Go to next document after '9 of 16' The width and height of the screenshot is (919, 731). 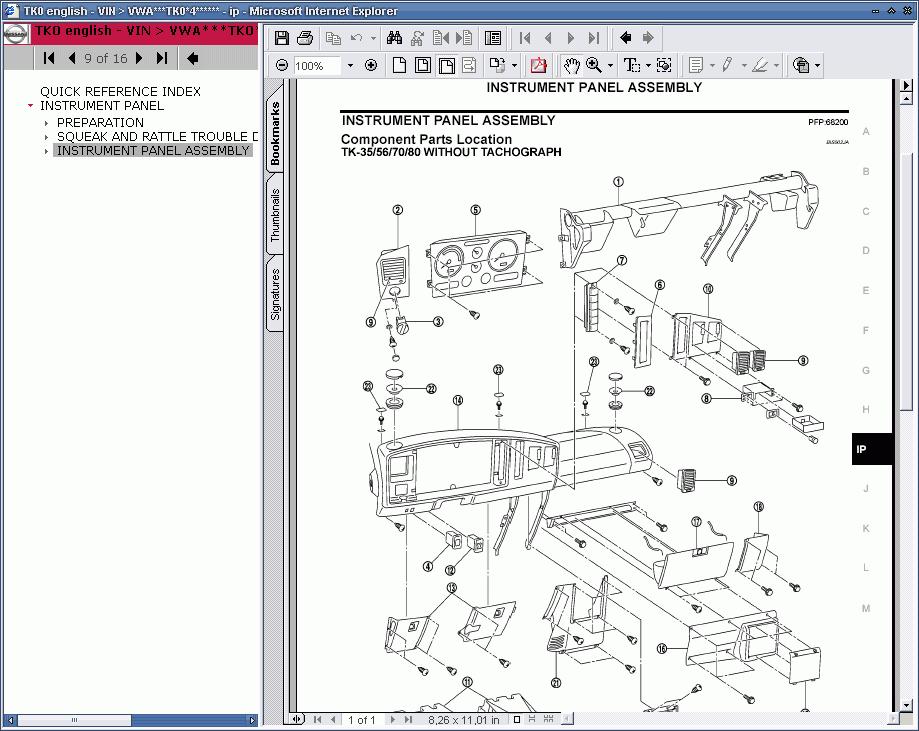click(x=139, y=57)
